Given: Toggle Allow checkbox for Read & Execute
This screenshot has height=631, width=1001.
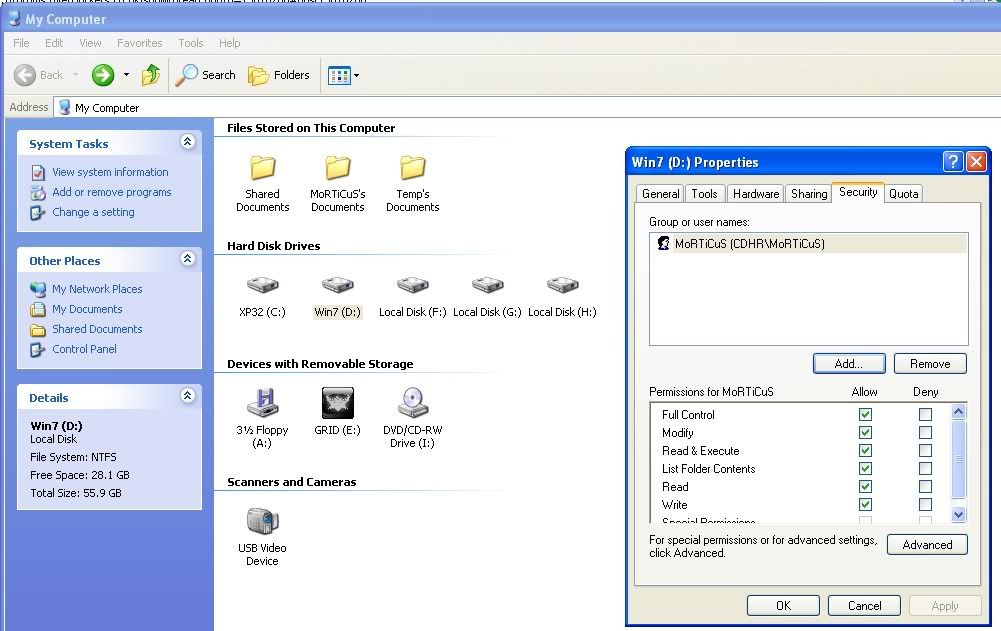Looking at the screenshot, I should (866, 450).
